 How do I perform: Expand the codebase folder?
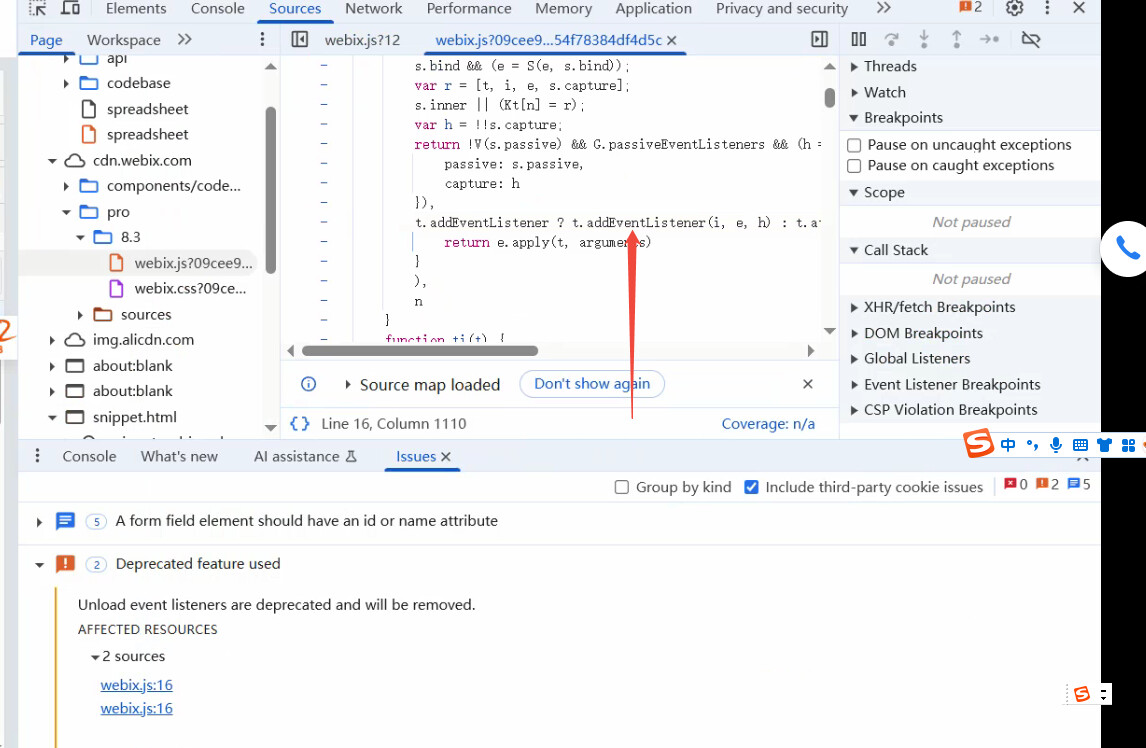pyautogui.click(x=66, y=83)
